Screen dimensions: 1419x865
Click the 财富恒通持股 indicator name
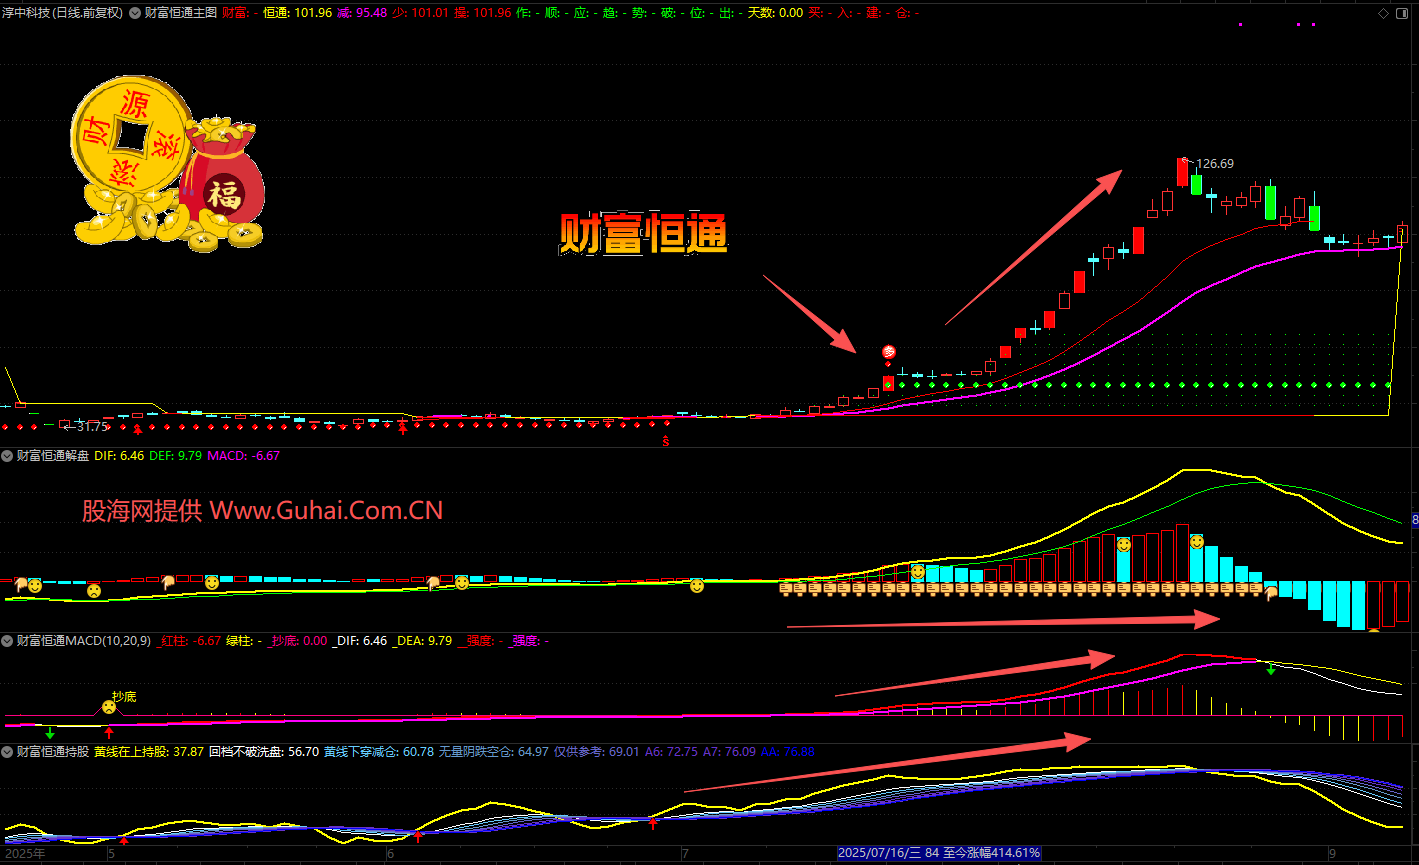(52, 751)
